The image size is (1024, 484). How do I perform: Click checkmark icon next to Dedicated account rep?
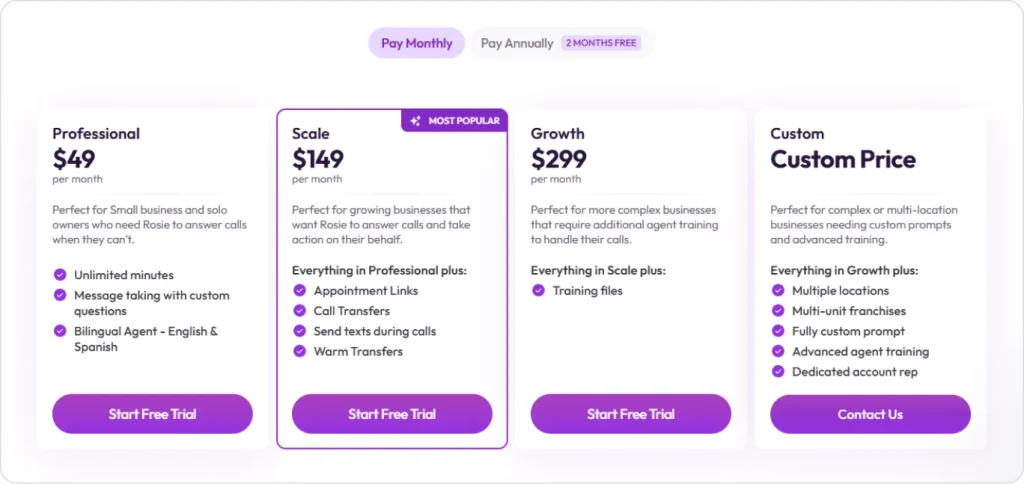tap(779, 372)
